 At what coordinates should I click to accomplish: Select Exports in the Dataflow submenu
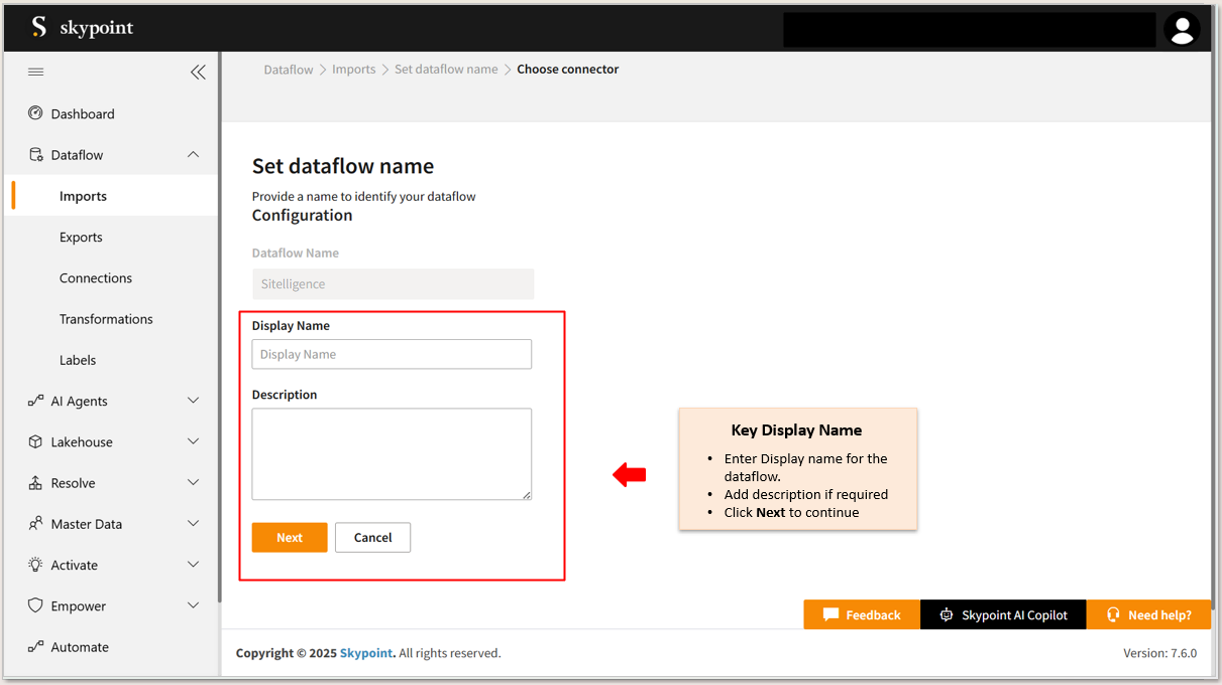[81, 237]
